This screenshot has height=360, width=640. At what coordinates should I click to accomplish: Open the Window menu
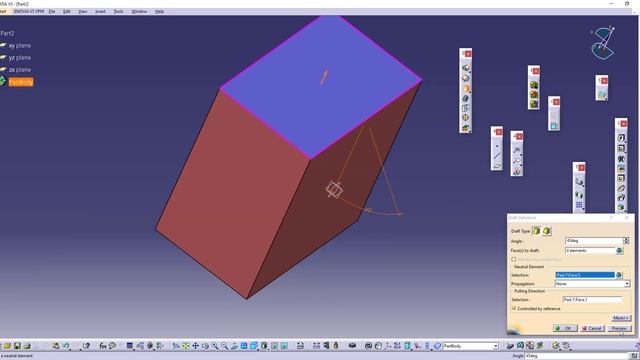pos(139,11)
